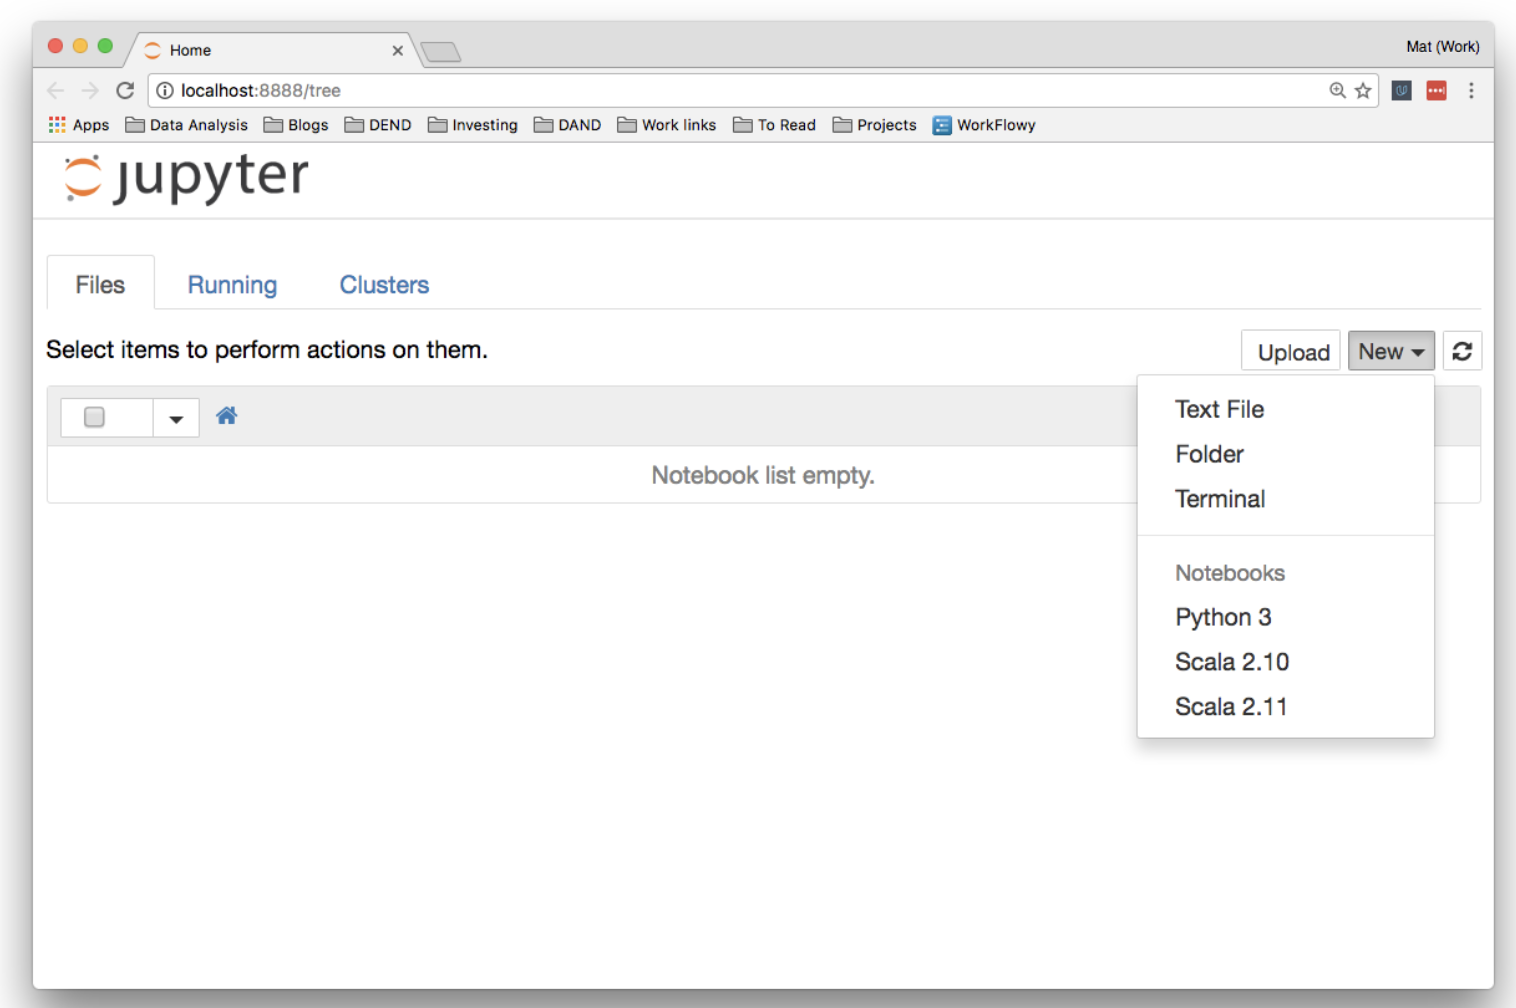1516x1008 pixels.
Task: Click the dark blue extension icon
Action: (x=1402, y=90)
